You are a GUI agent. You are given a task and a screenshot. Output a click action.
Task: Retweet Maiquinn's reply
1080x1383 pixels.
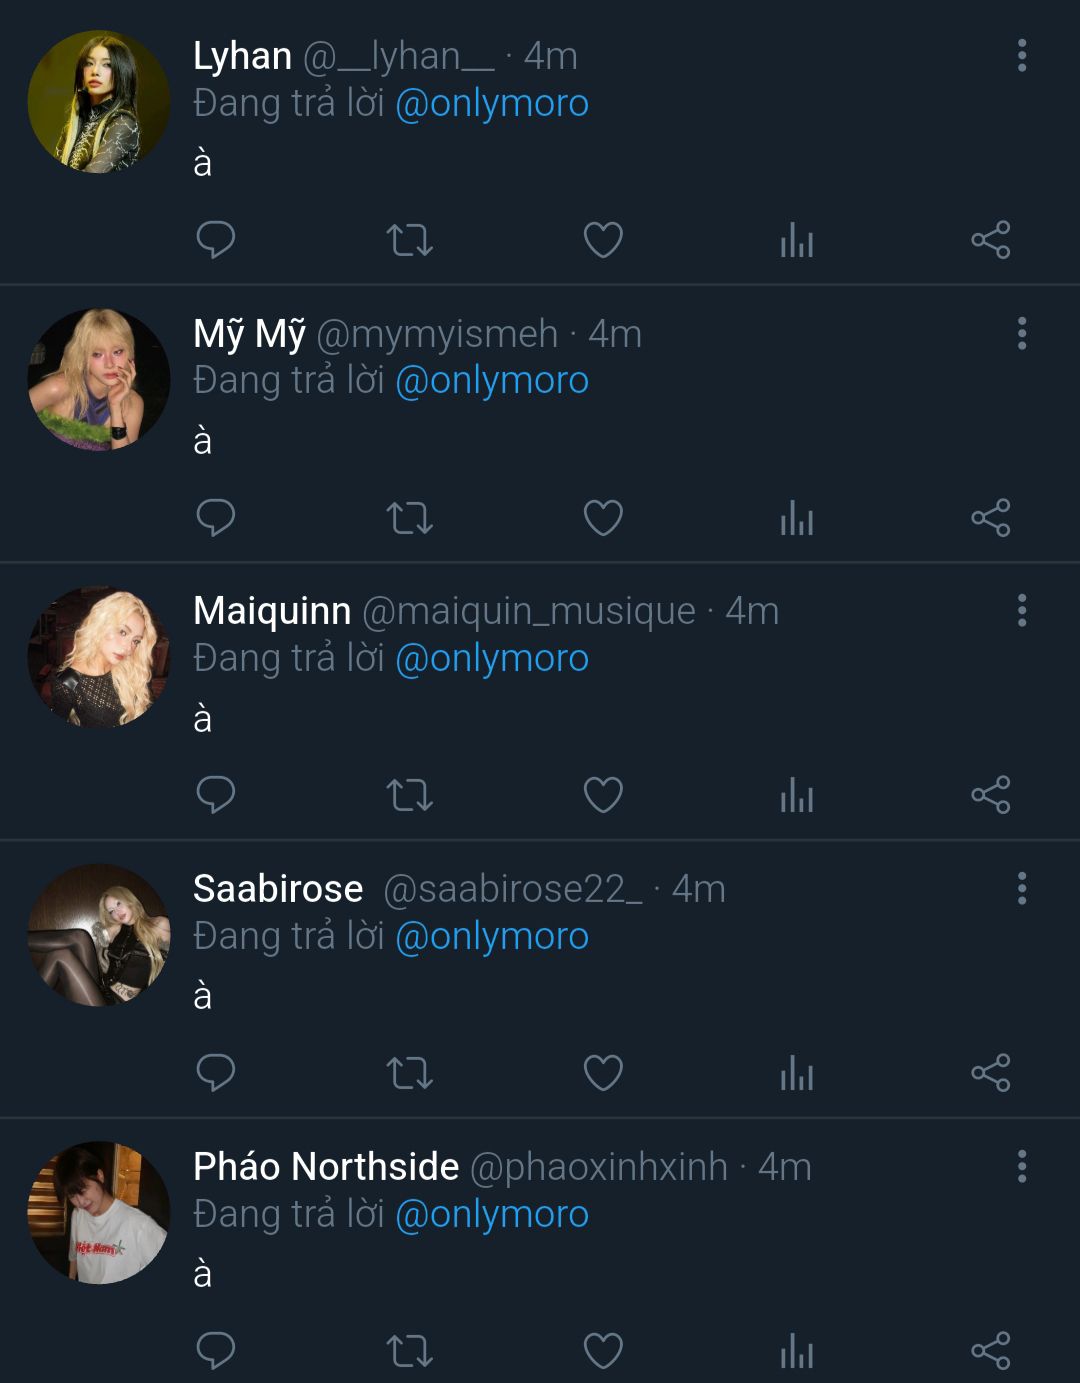tap(409, 796)
